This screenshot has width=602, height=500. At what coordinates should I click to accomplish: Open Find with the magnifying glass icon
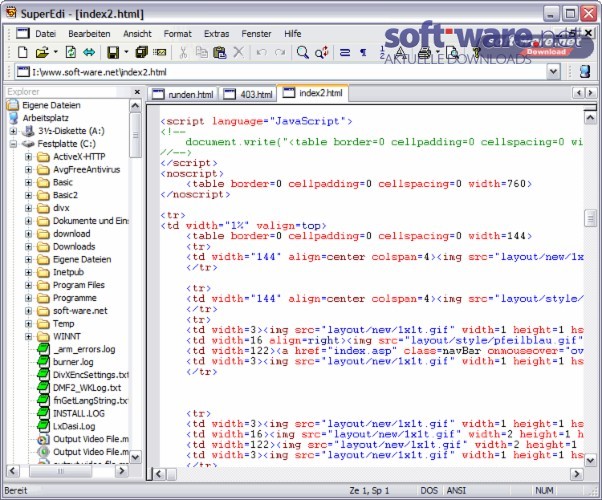(303, 52)
